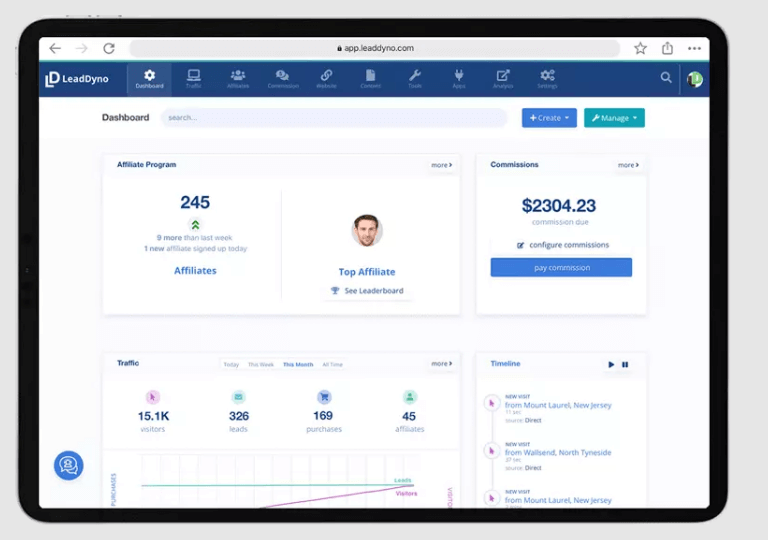Click configure commissions link
768x540 pixels.
point(563,245)
